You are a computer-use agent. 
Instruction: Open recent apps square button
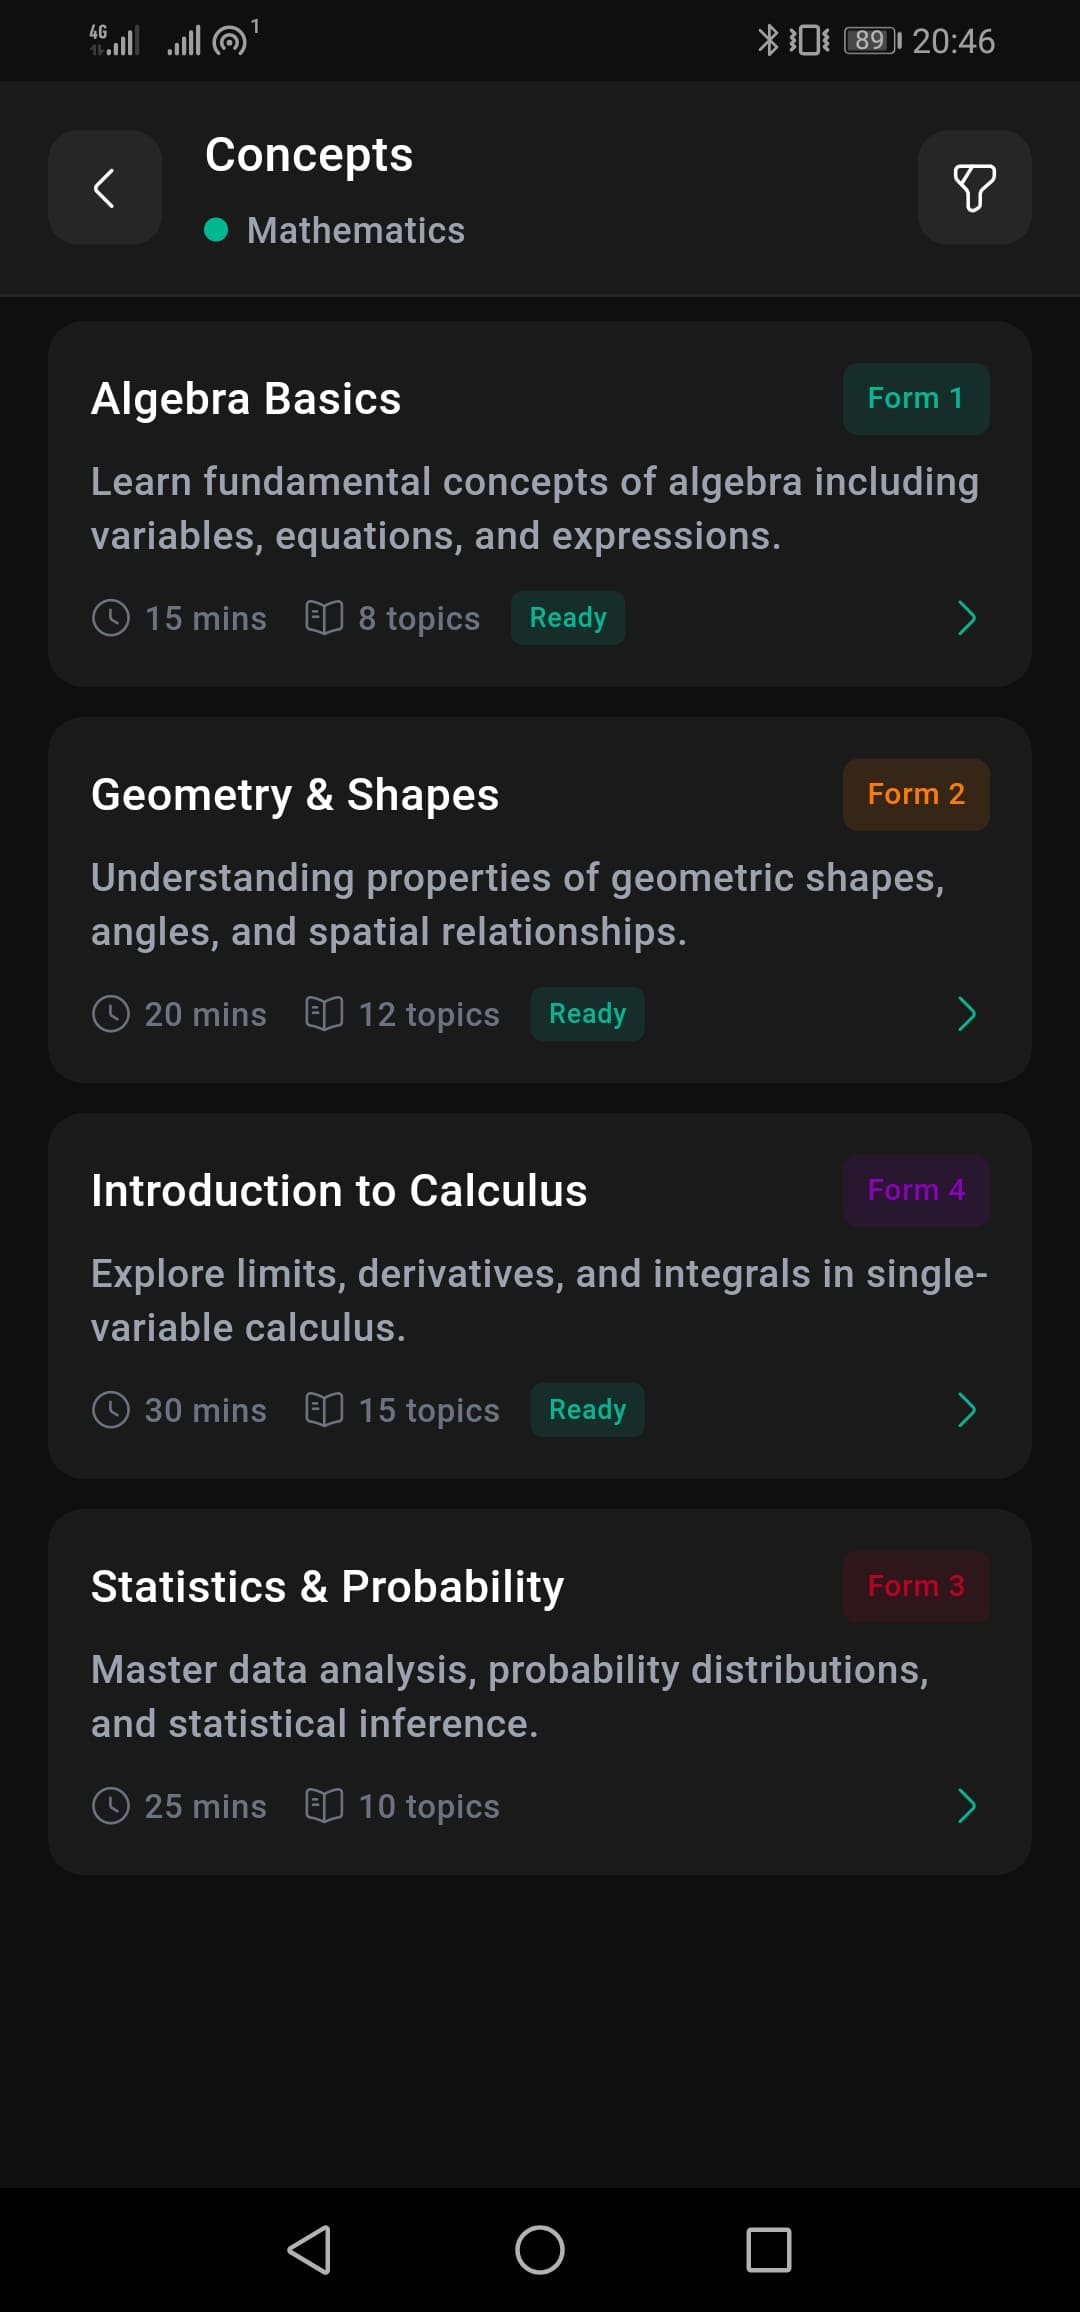pyautogui.click(x=768, y=2250)
